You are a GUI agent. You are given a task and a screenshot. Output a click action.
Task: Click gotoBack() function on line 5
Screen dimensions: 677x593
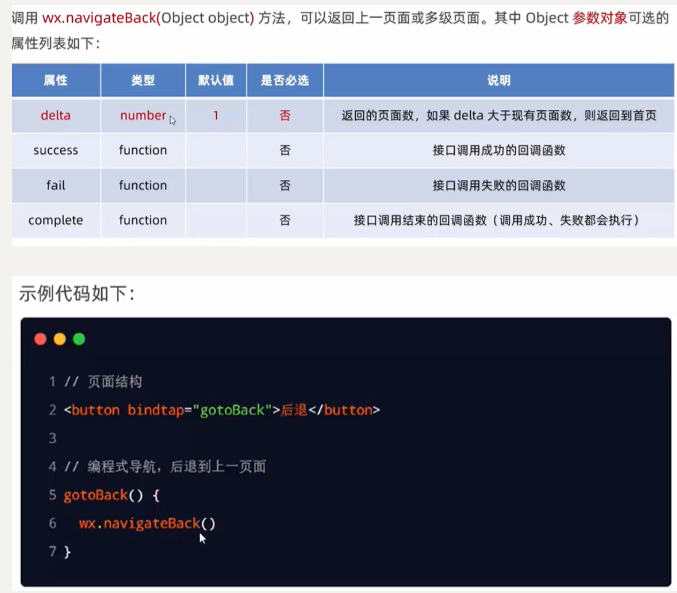tap(103, 495)
